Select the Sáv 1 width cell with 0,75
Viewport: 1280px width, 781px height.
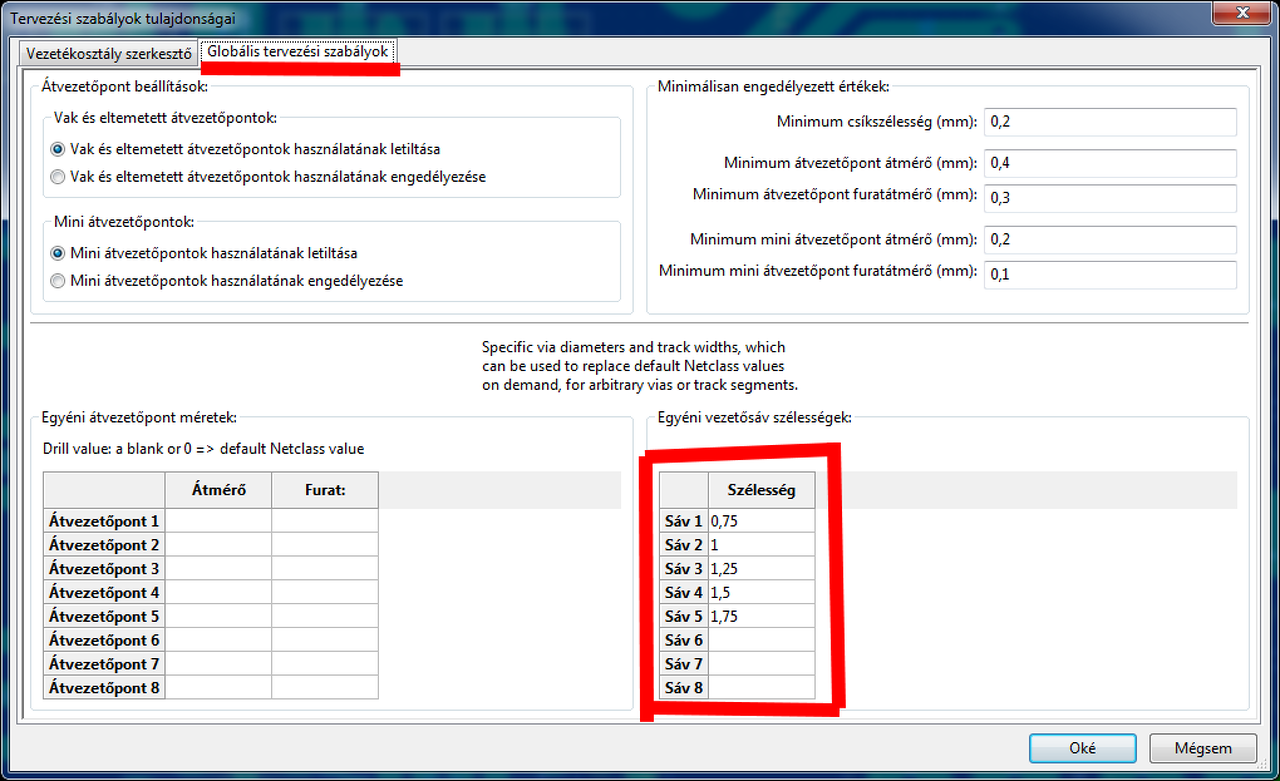(x=762, y=521)
